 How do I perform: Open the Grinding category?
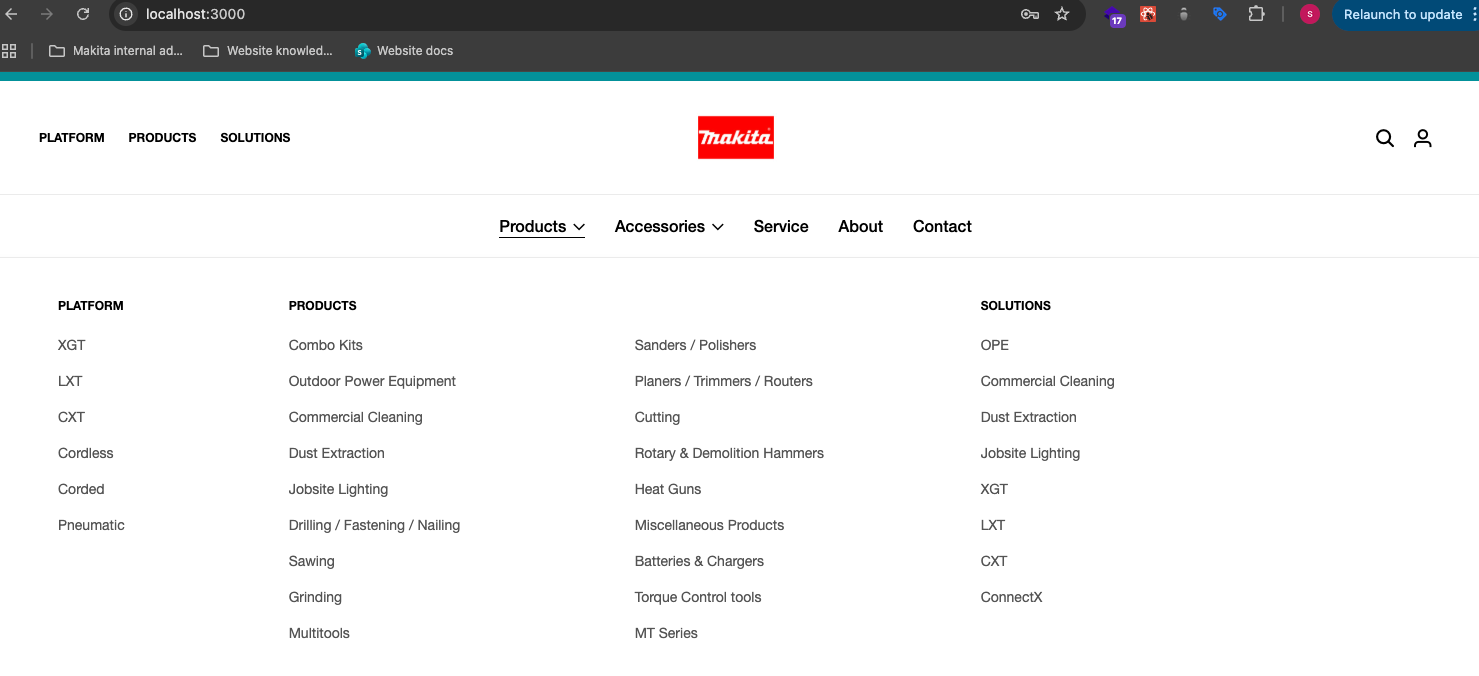click(x=315, y=597)
